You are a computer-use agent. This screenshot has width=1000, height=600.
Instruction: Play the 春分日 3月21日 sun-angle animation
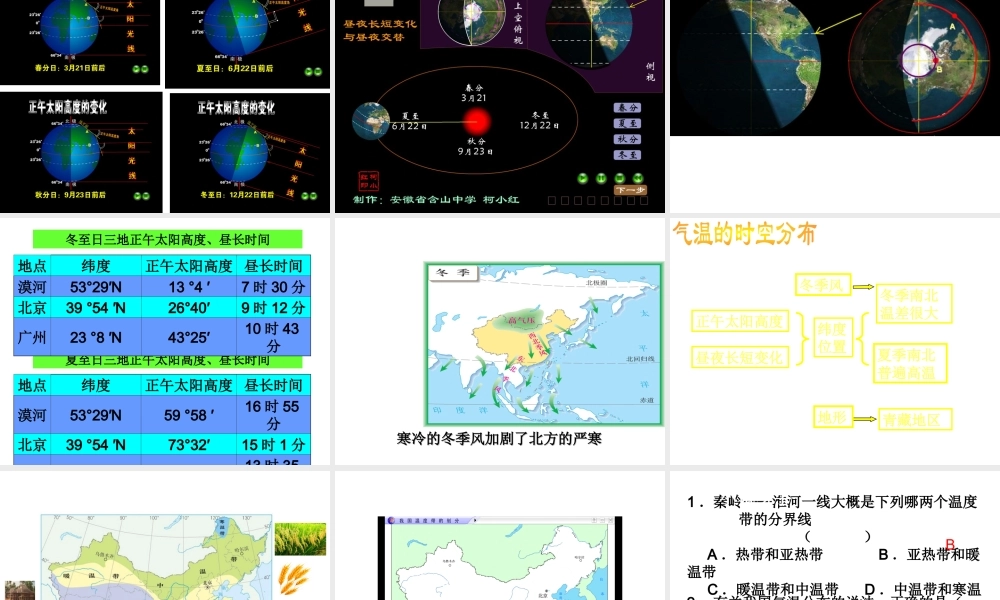coord(136,69)
